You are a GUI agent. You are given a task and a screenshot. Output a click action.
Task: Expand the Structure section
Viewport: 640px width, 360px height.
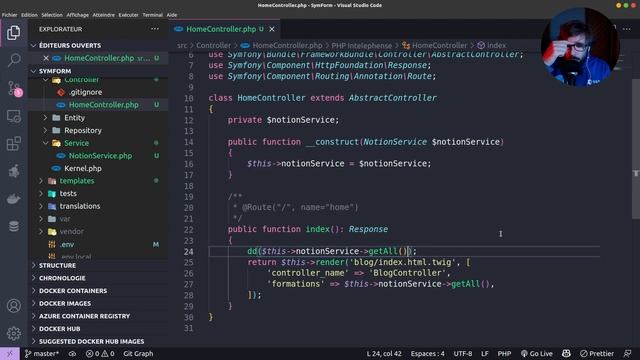57,265
